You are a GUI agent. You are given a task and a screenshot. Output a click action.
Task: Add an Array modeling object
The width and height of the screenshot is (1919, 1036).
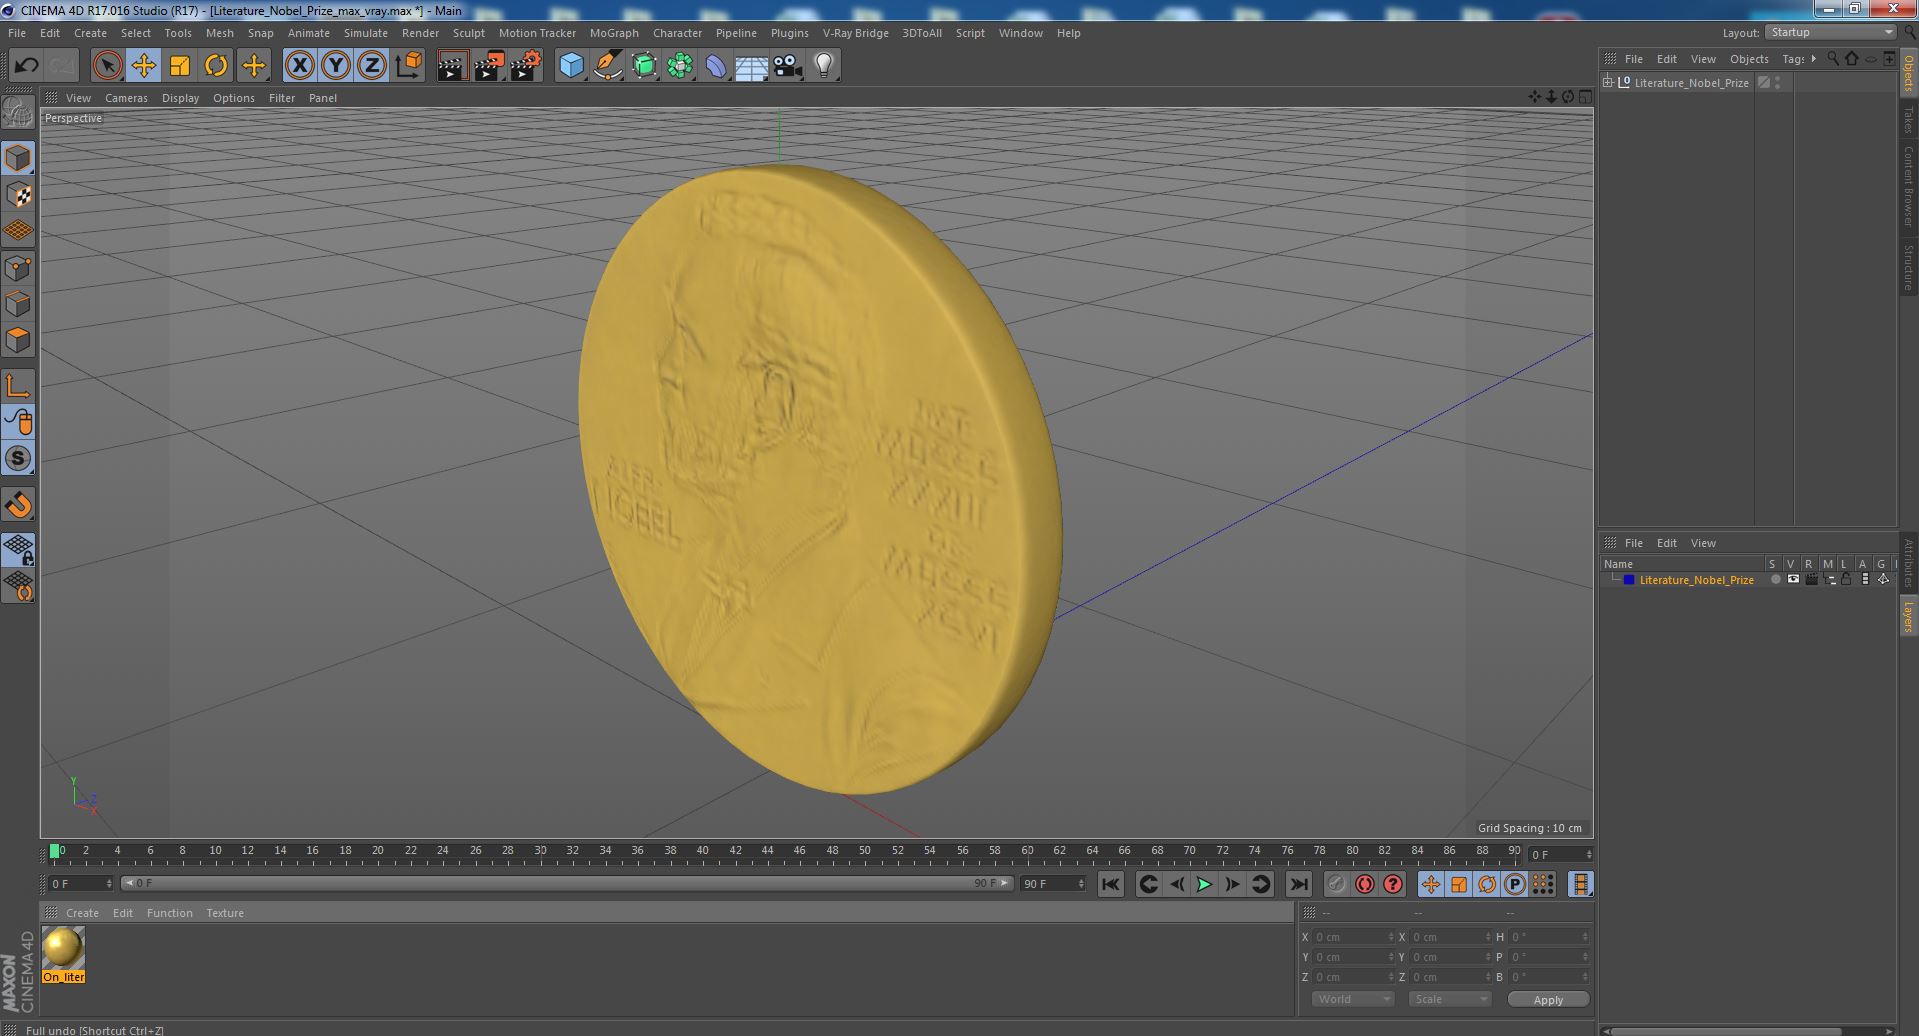point(680,66)
